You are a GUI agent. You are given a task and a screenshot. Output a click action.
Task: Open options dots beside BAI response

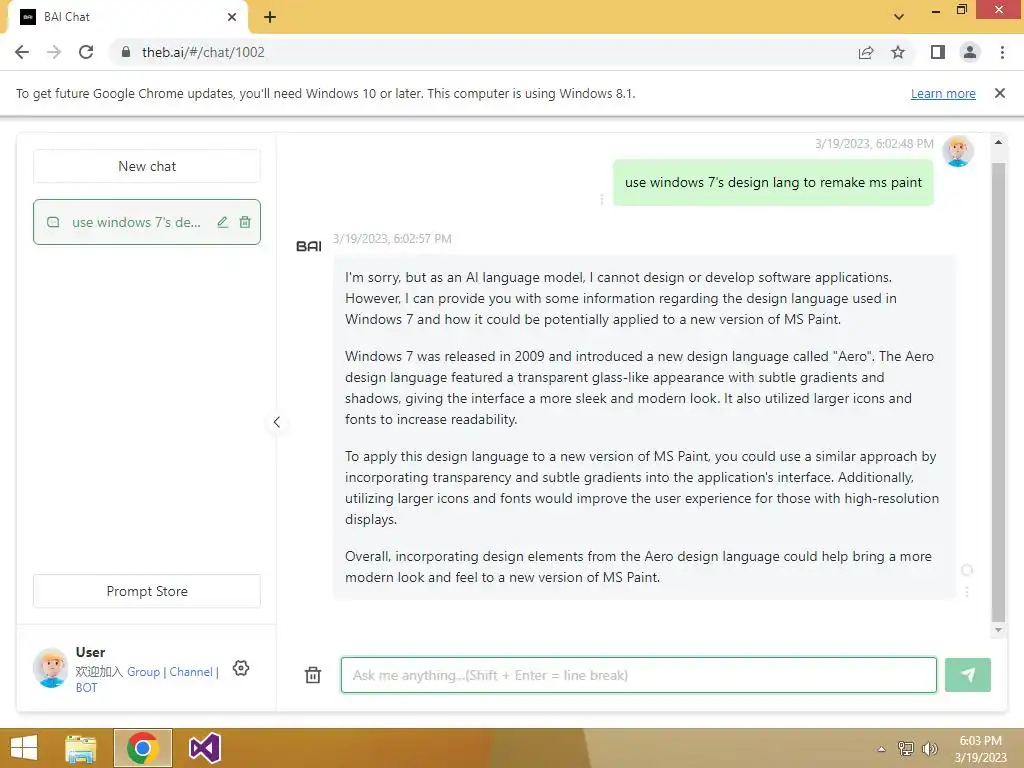point(967,592)
